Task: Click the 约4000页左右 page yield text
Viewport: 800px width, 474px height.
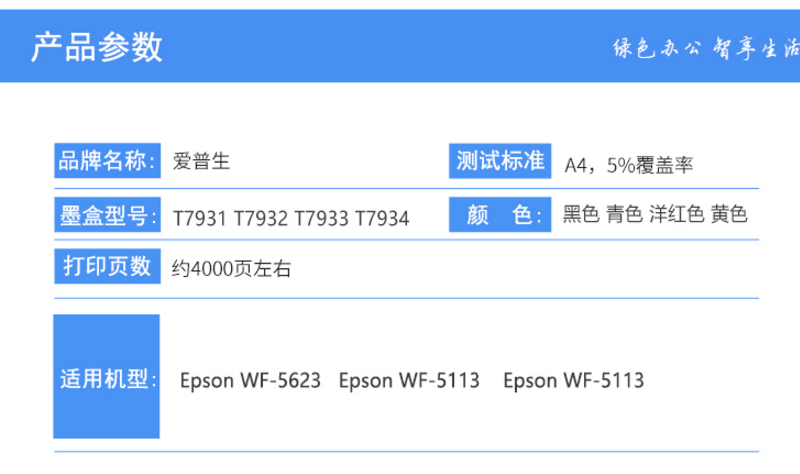Action: click(x=231, y=269)
